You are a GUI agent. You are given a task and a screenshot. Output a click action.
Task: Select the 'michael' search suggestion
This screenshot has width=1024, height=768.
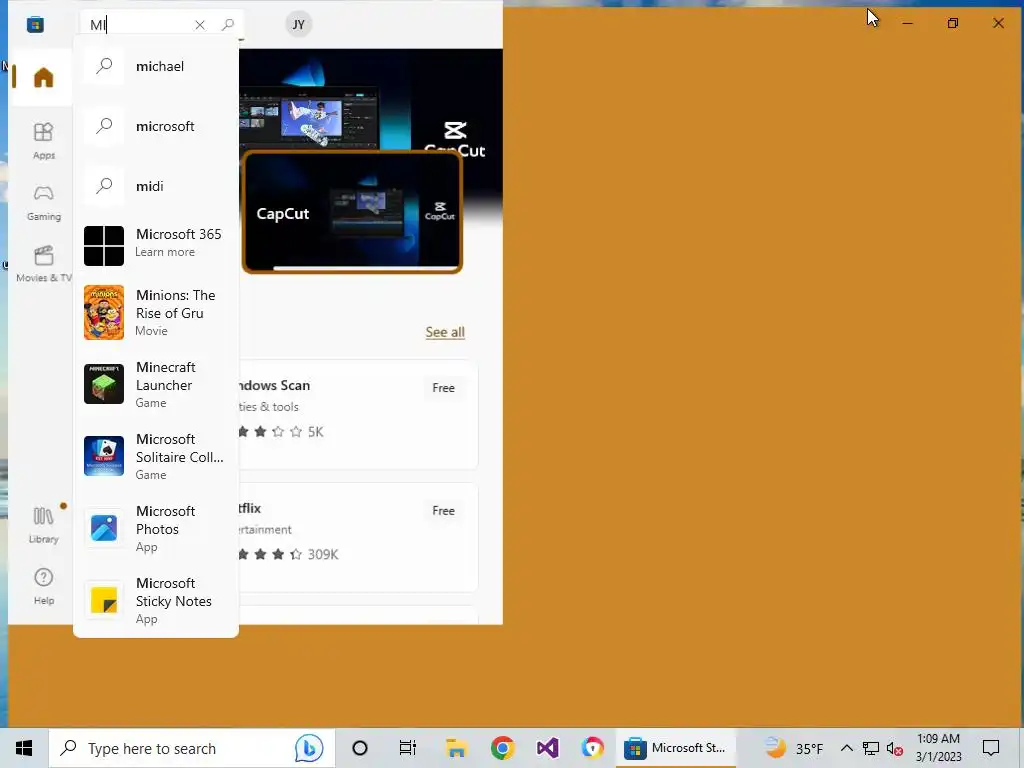(x=155, y=66)
